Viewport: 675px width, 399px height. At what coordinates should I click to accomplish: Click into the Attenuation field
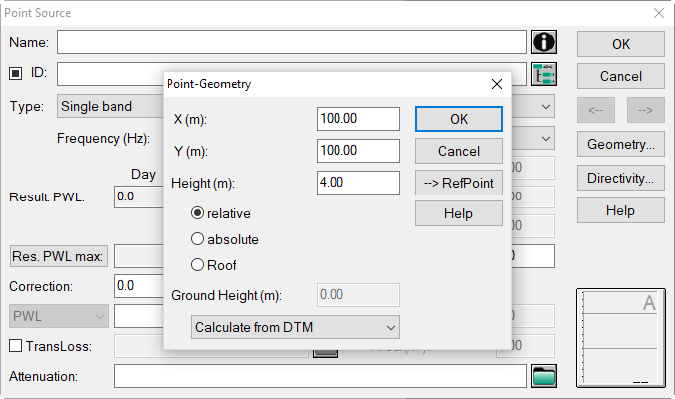tap(320, 376)
